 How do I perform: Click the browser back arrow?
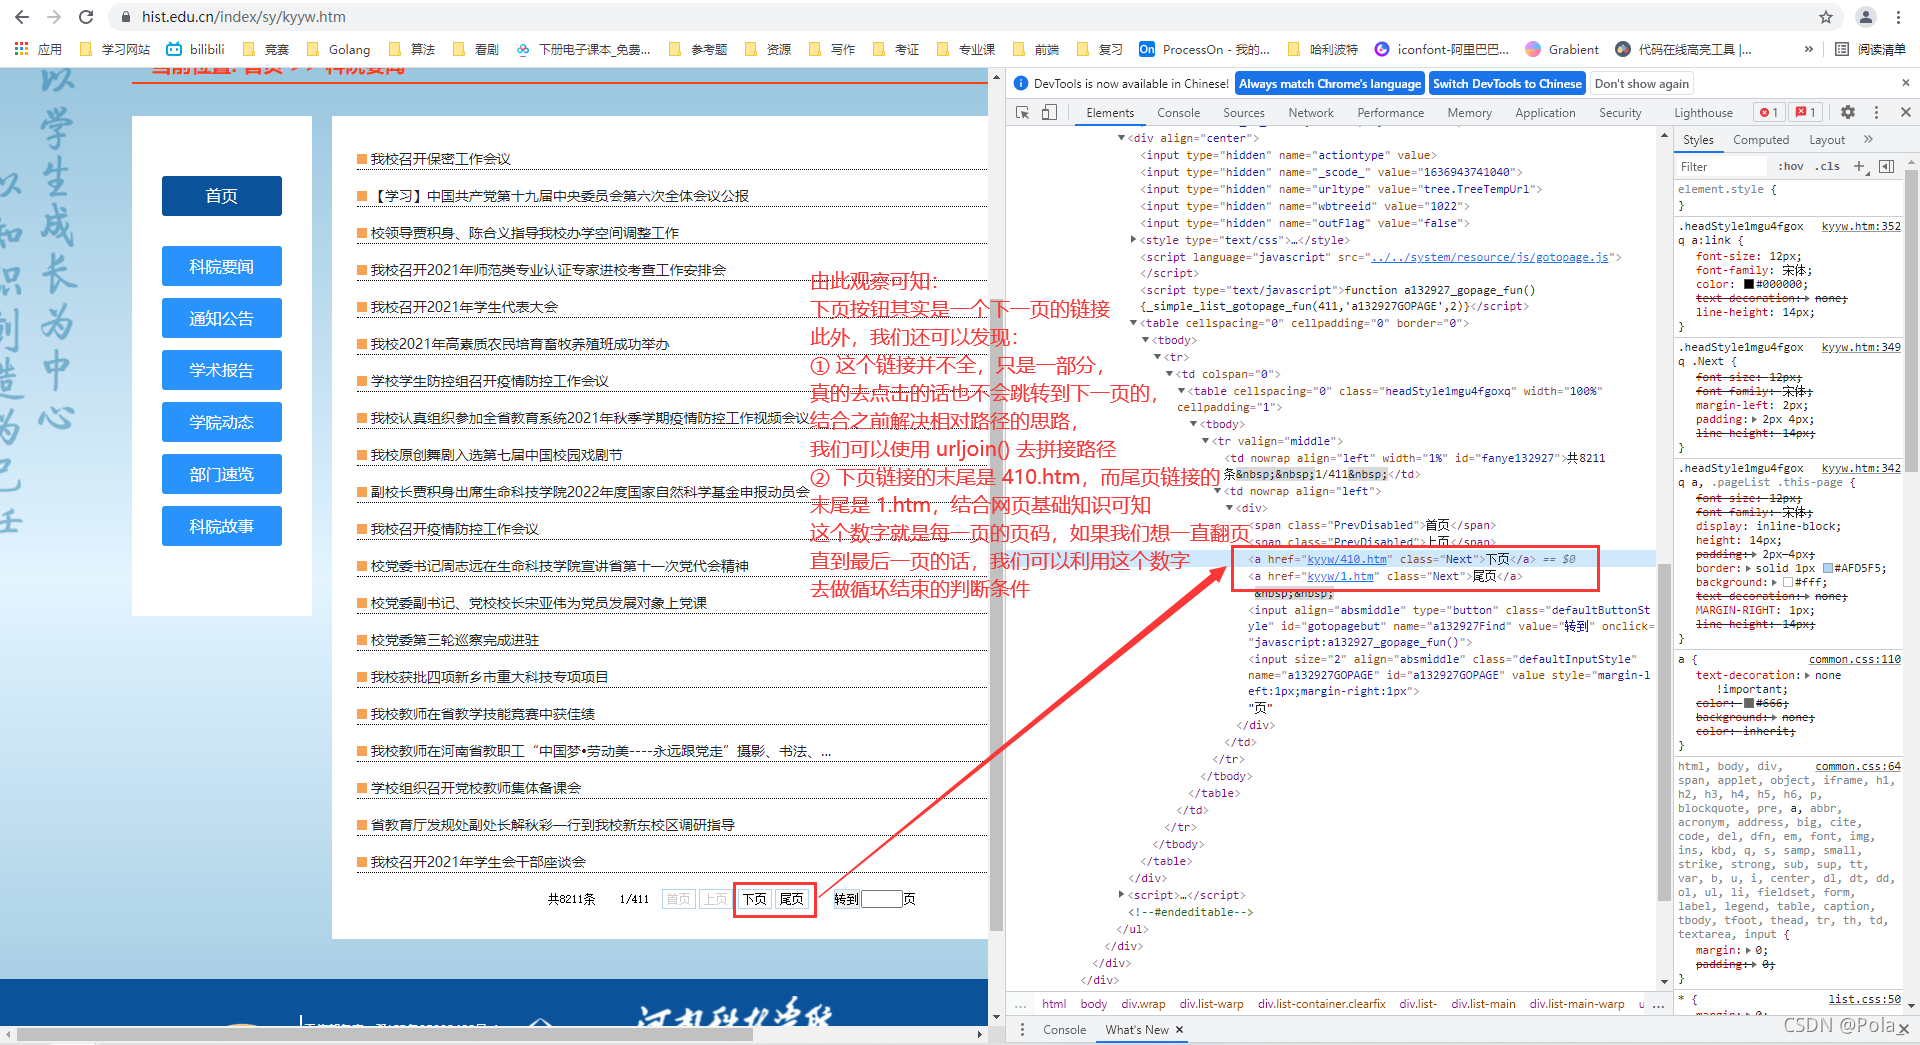coord(22,17)
